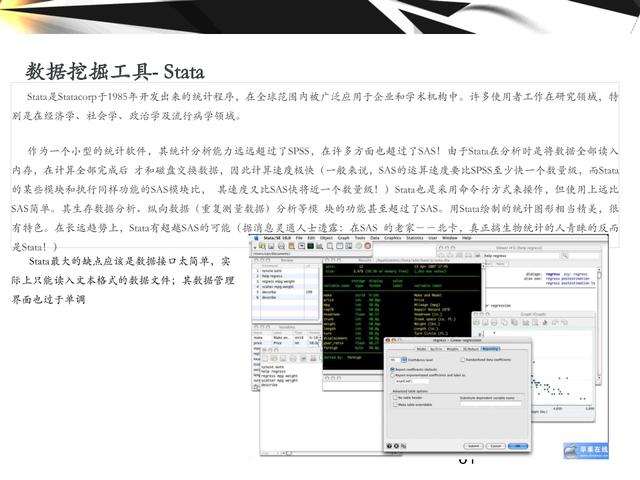Click the copy command icon in regress dialog
The width and height of the screenshot is (640, 480).
(404, 446)
